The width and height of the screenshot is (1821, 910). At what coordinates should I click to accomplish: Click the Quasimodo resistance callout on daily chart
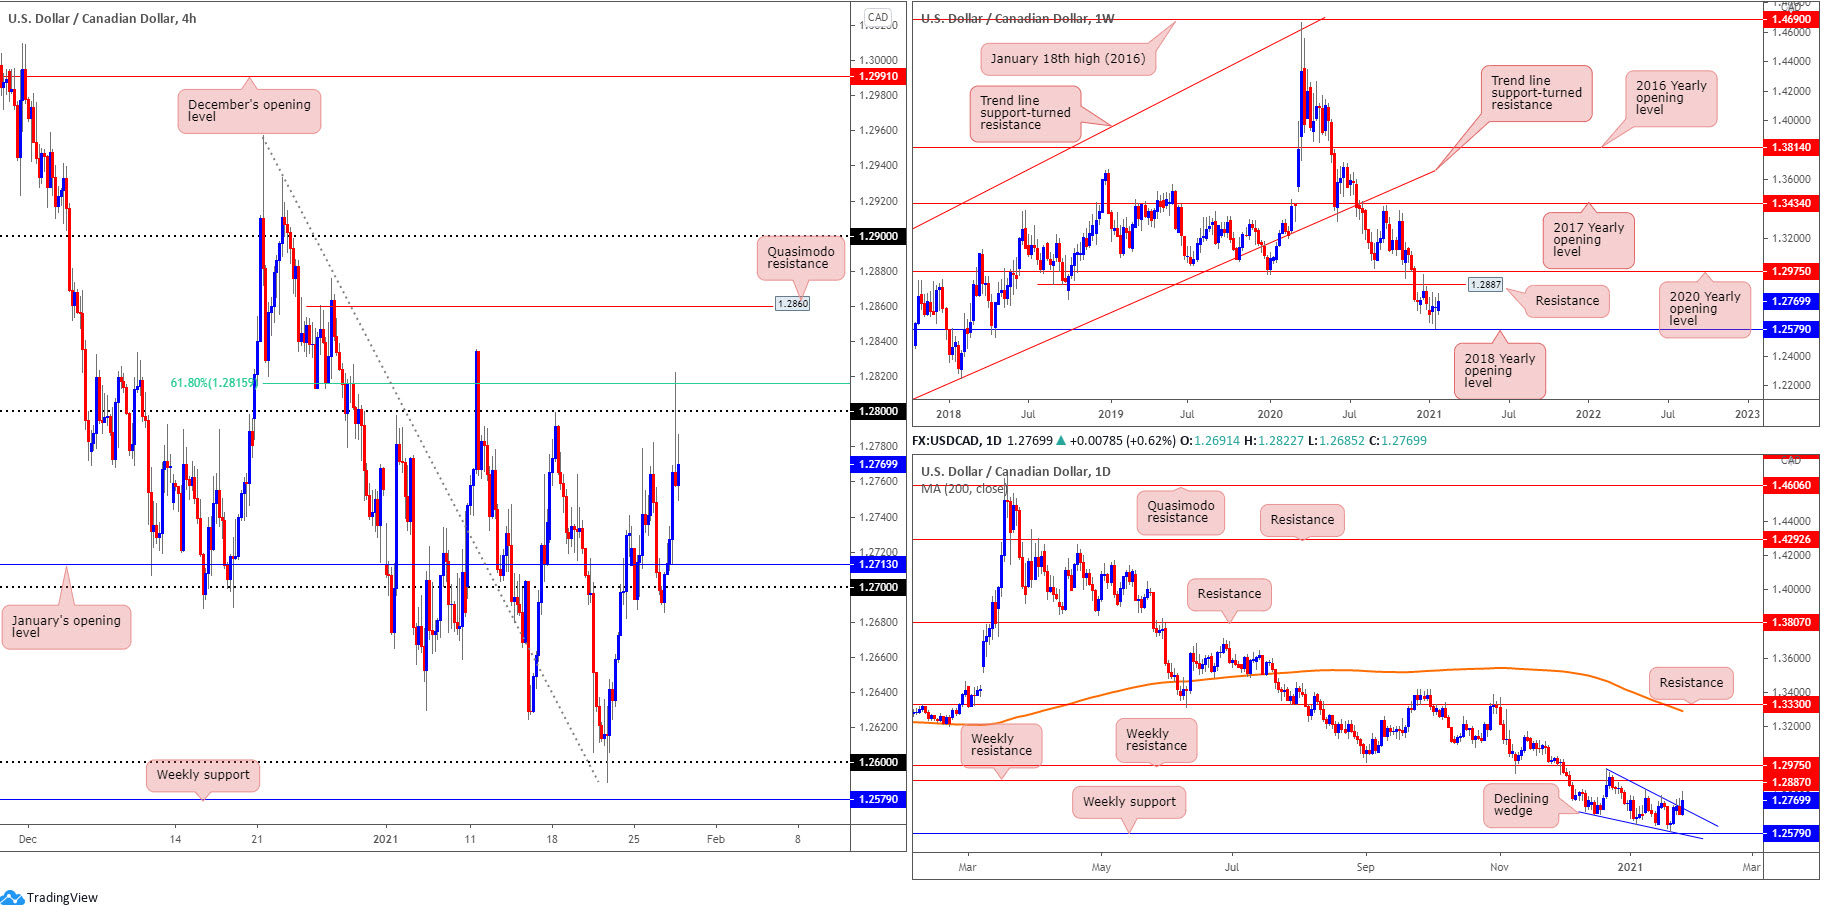pyautogui.click(x=1180, y=512)
